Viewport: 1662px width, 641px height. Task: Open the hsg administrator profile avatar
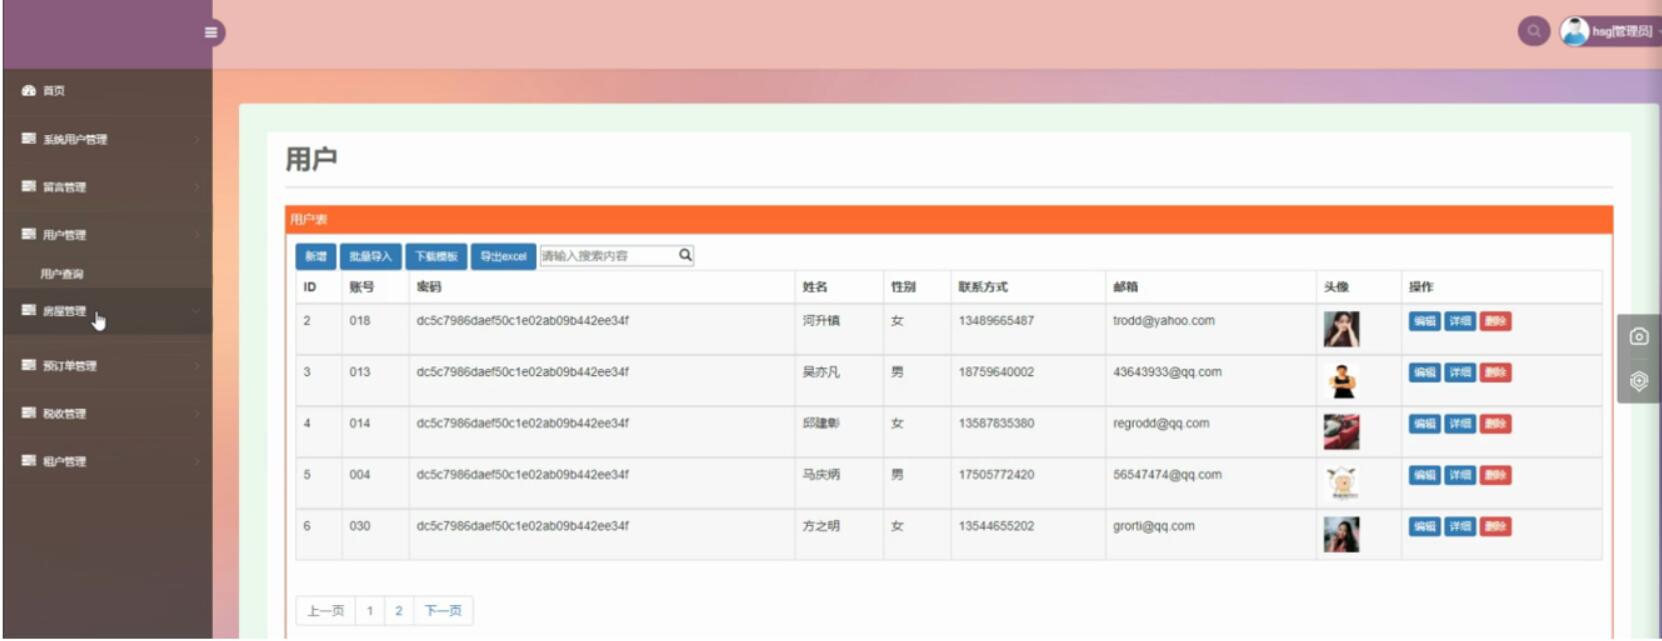point(1575,31)
